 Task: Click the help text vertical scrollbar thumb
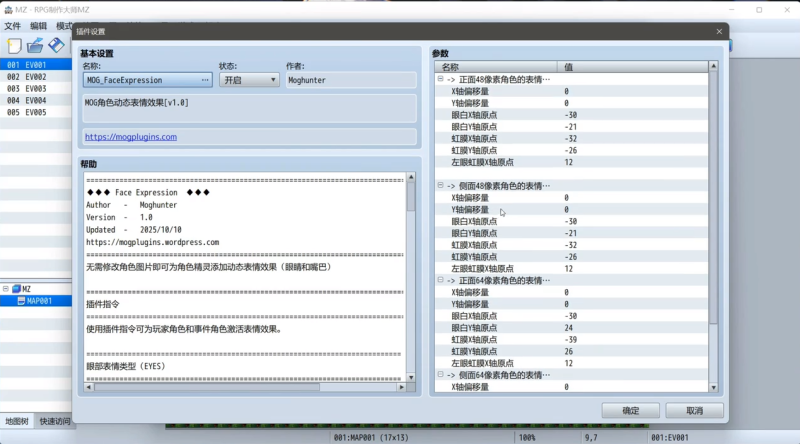[x=411, y=196]
